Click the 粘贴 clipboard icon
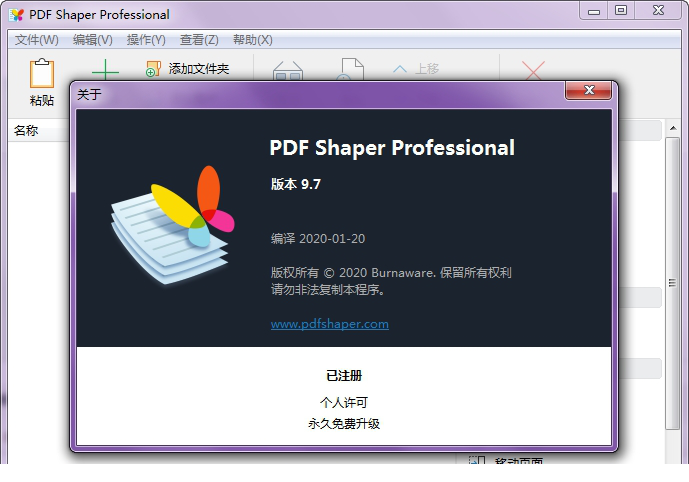This screenshot has height=482, width=689. pos(42,73)
